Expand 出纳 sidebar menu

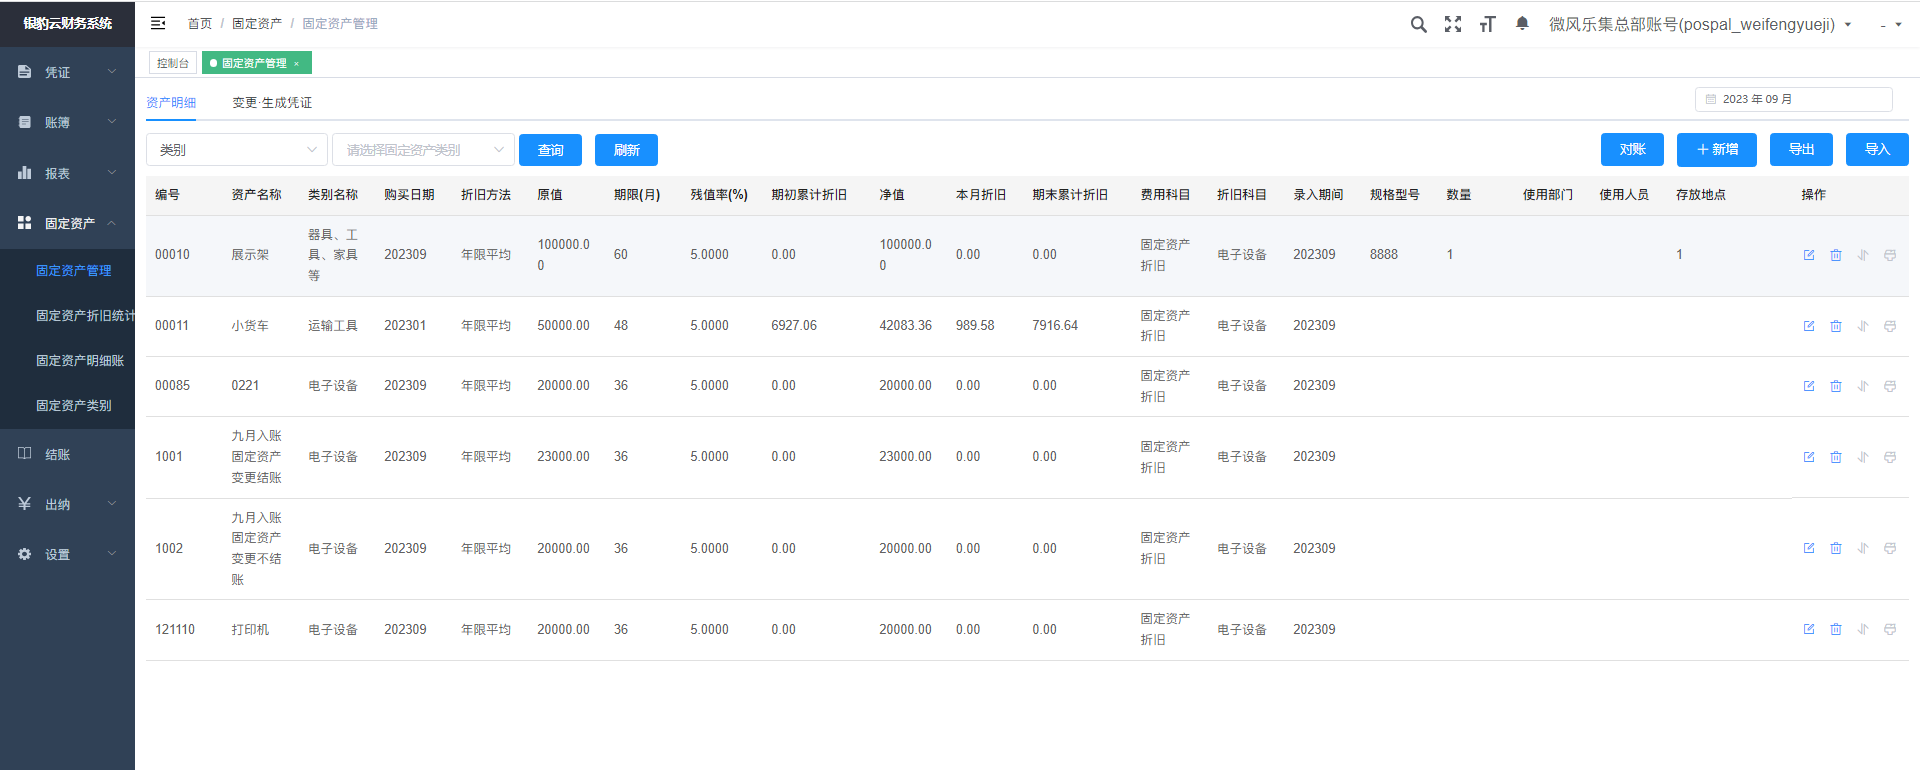67,504
